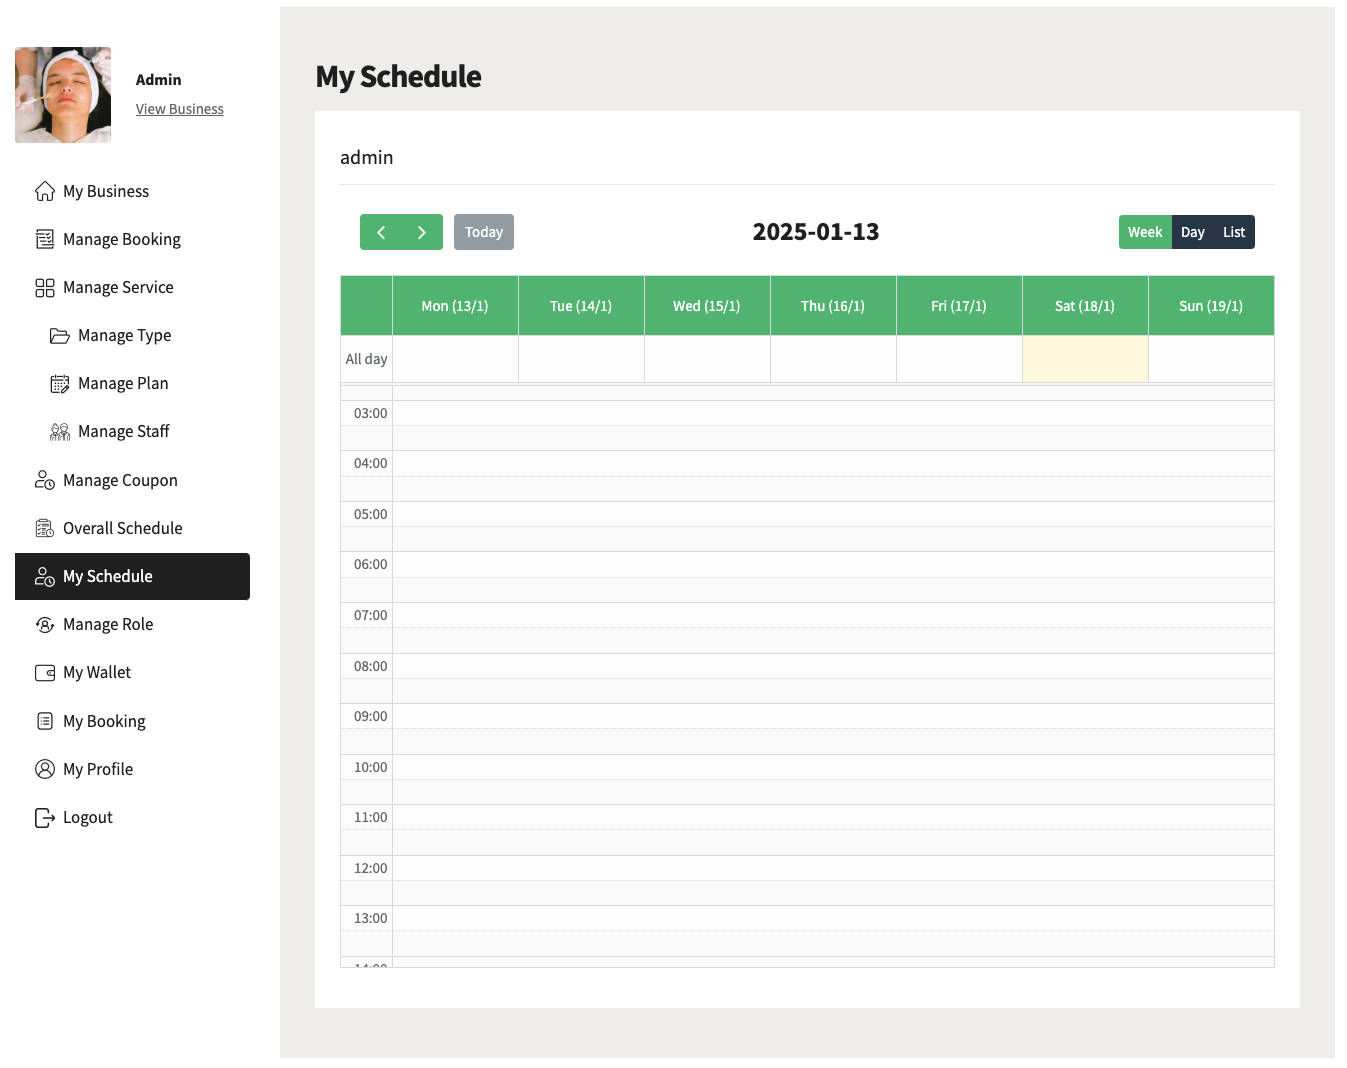Click the admin profile picture thumbnail
1347x1068 pixels.
[62, 94]
